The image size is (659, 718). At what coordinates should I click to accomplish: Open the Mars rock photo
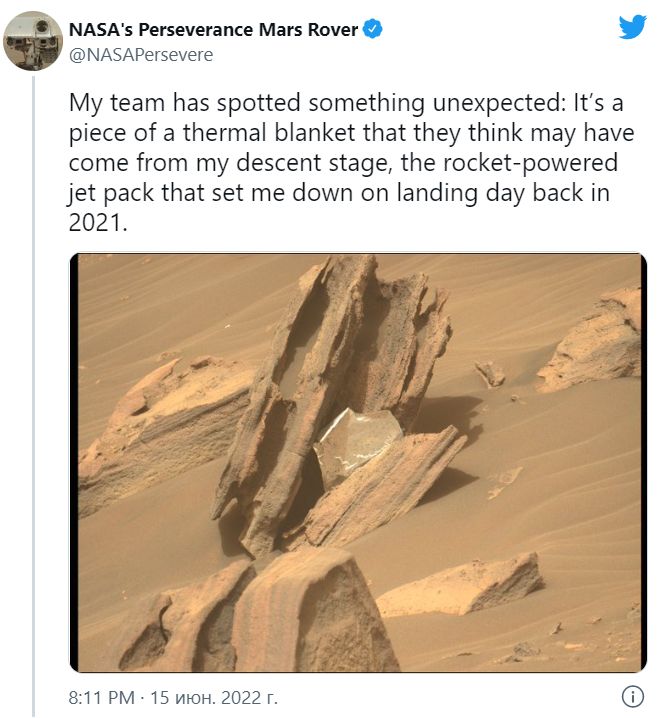pos(358,462)
